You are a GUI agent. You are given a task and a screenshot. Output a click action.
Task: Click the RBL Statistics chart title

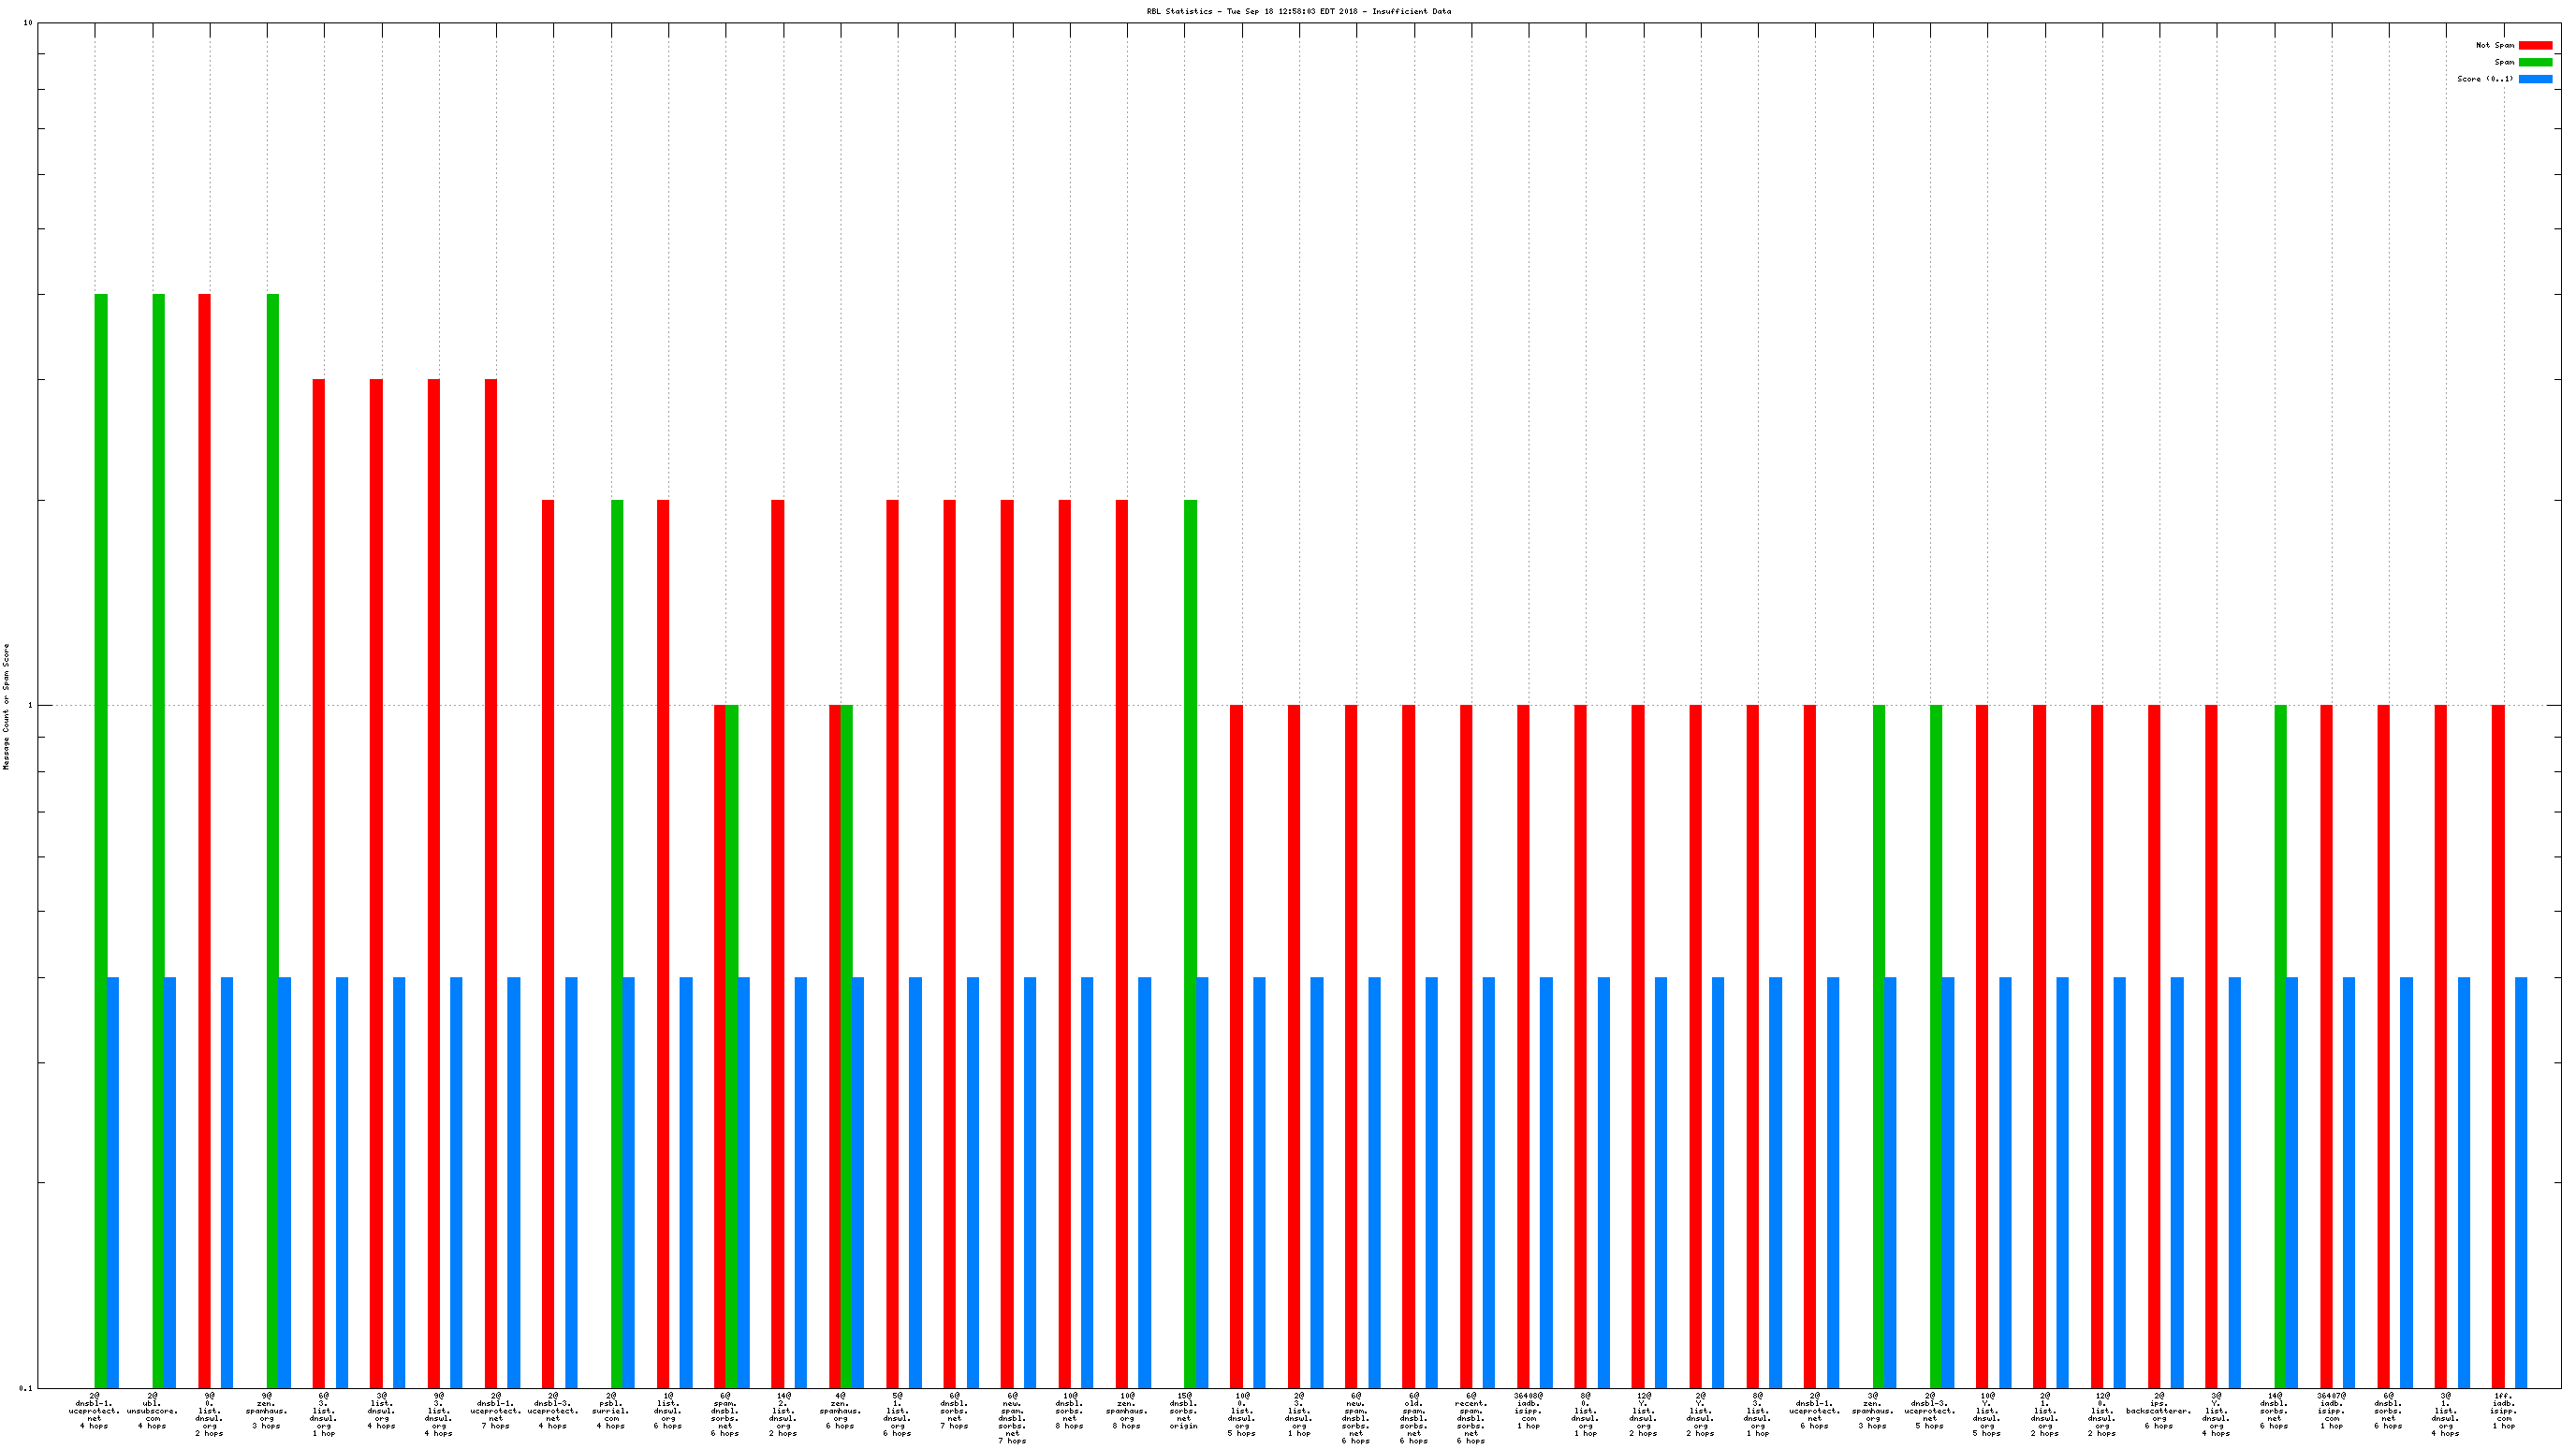point(1298,12)
